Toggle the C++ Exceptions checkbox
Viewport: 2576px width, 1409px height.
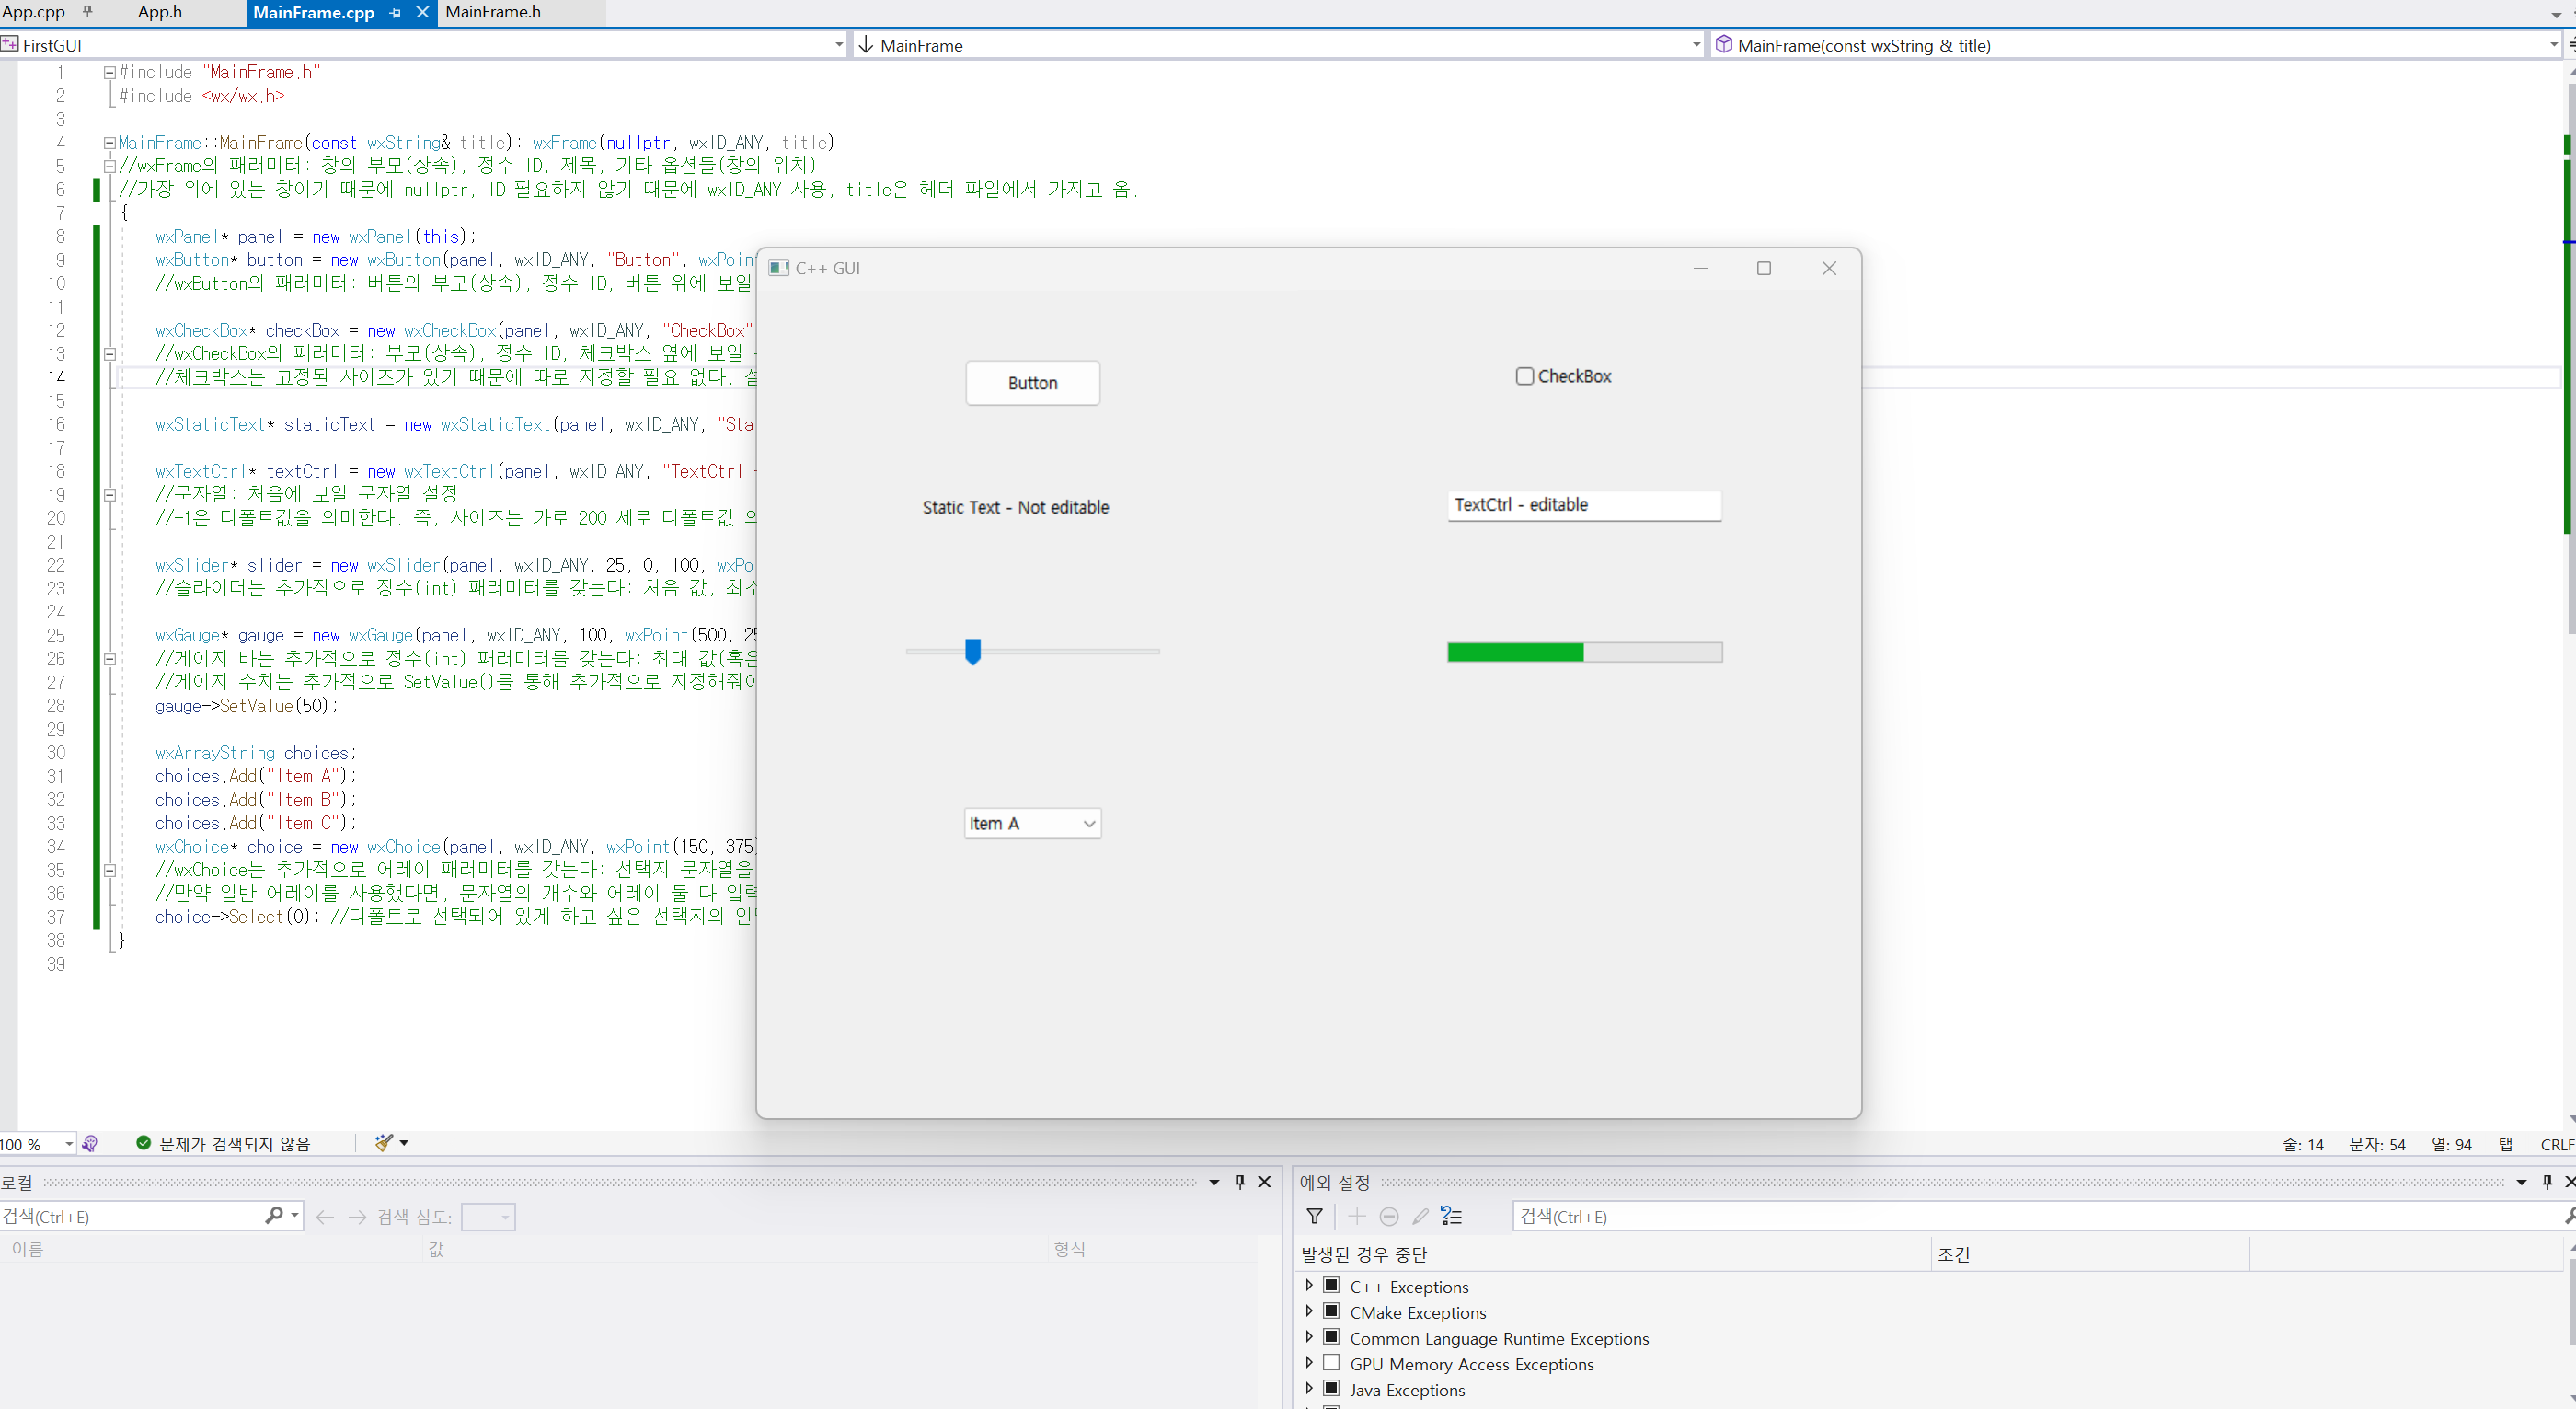(1331, 1285)
